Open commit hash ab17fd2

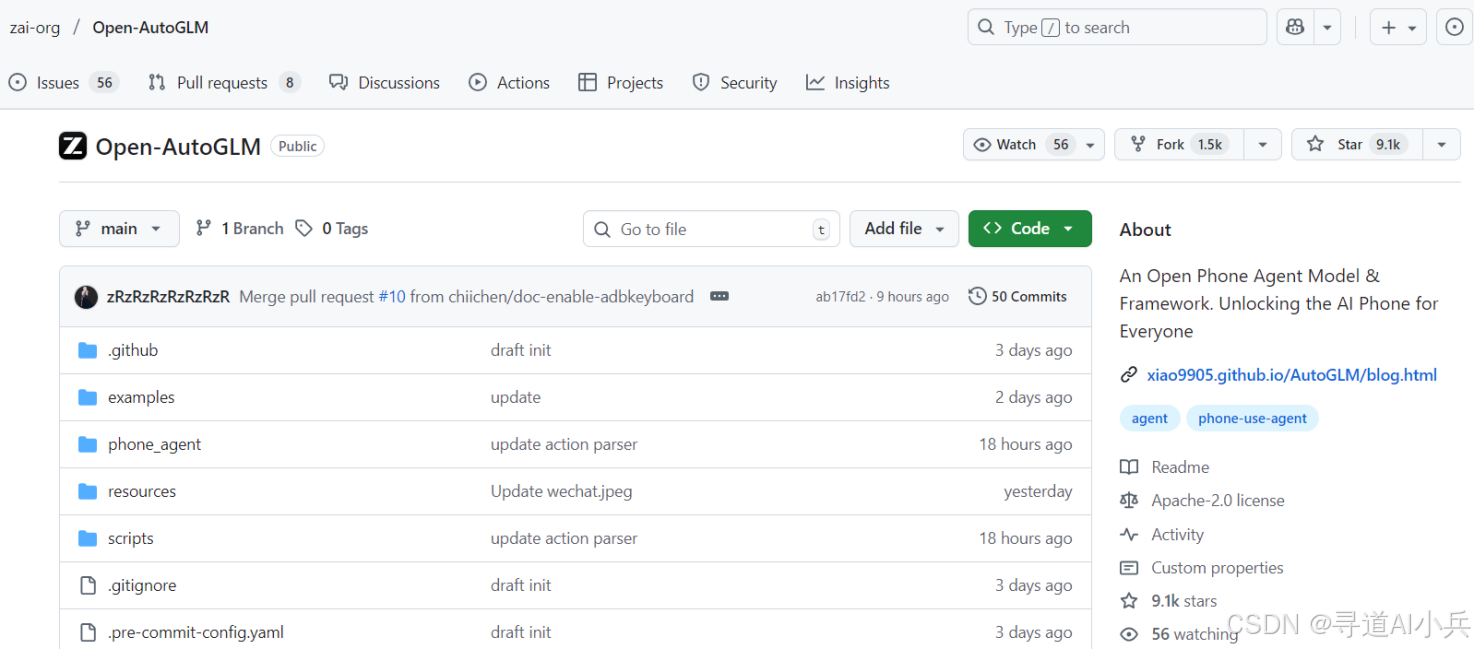(x=841, y=297)
